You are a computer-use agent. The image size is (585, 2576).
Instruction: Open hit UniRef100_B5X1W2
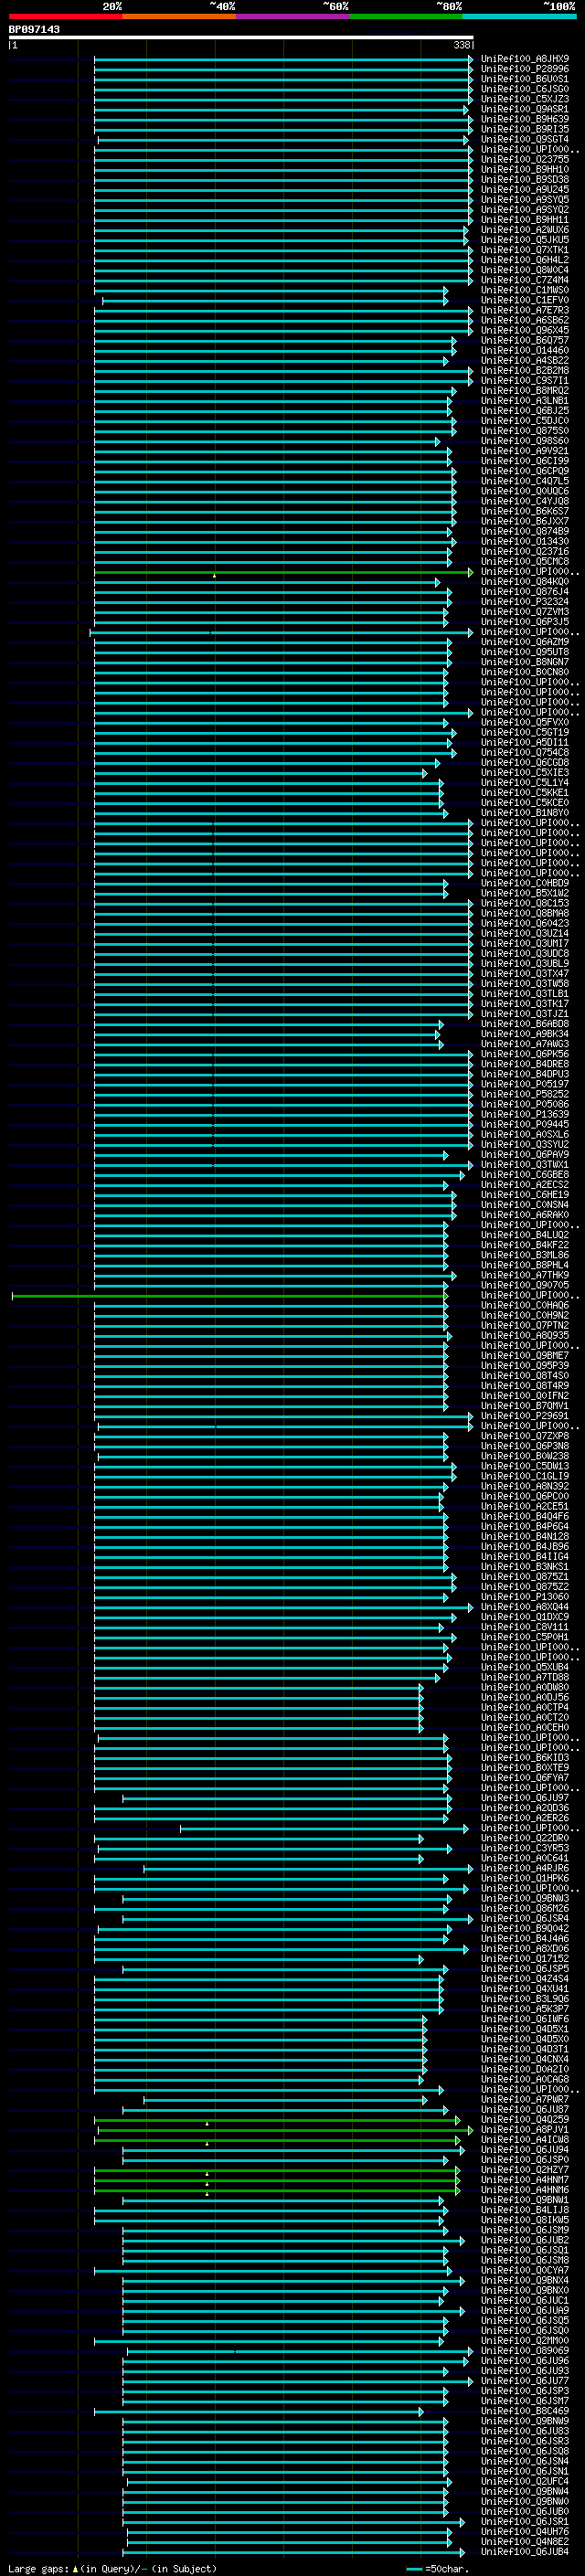coord(525,894)
